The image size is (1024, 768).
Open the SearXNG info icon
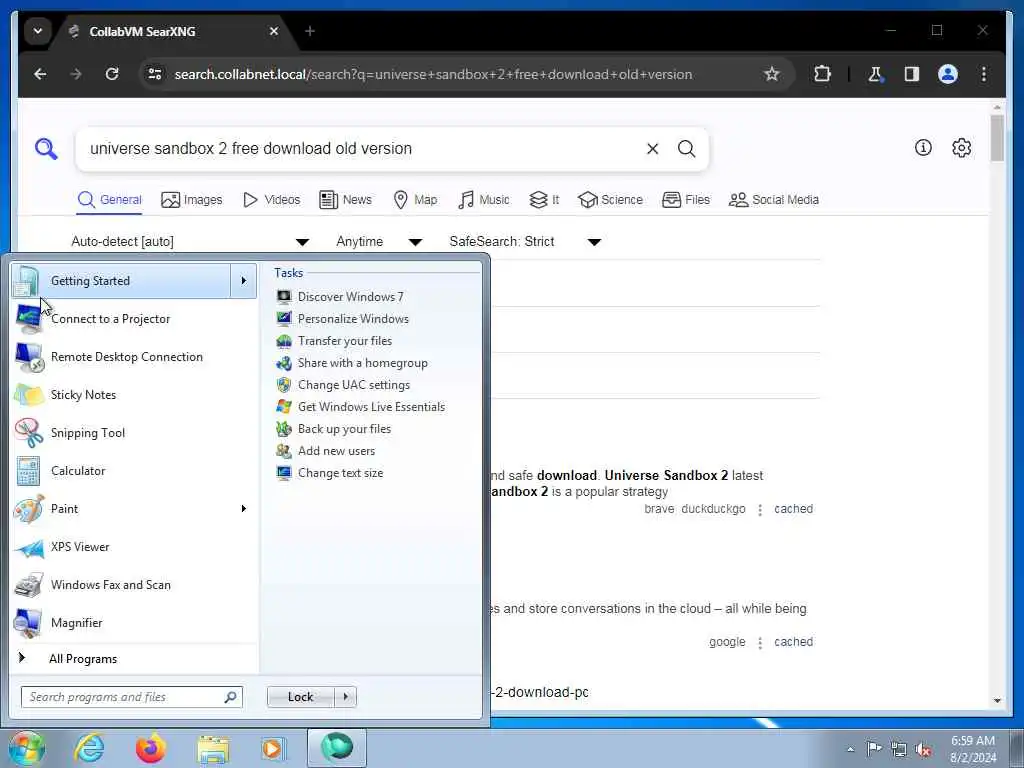click(x=923, y=148)
